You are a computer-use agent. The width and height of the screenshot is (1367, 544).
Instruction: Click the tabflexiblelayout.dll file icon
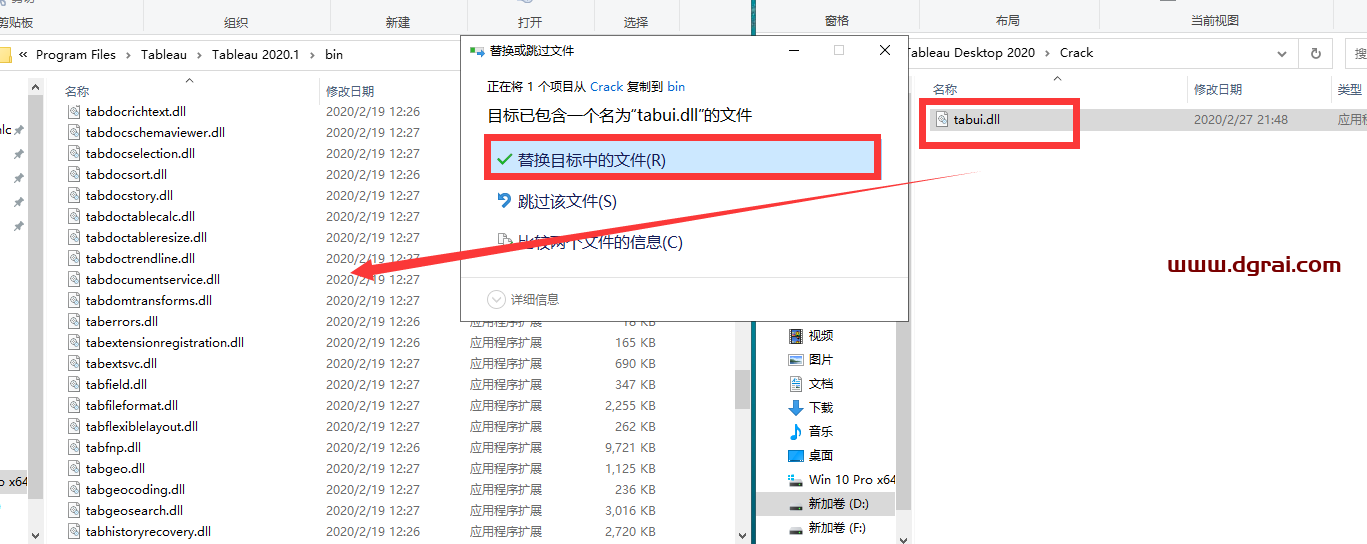pyautogui.click(x=74, y=427)
